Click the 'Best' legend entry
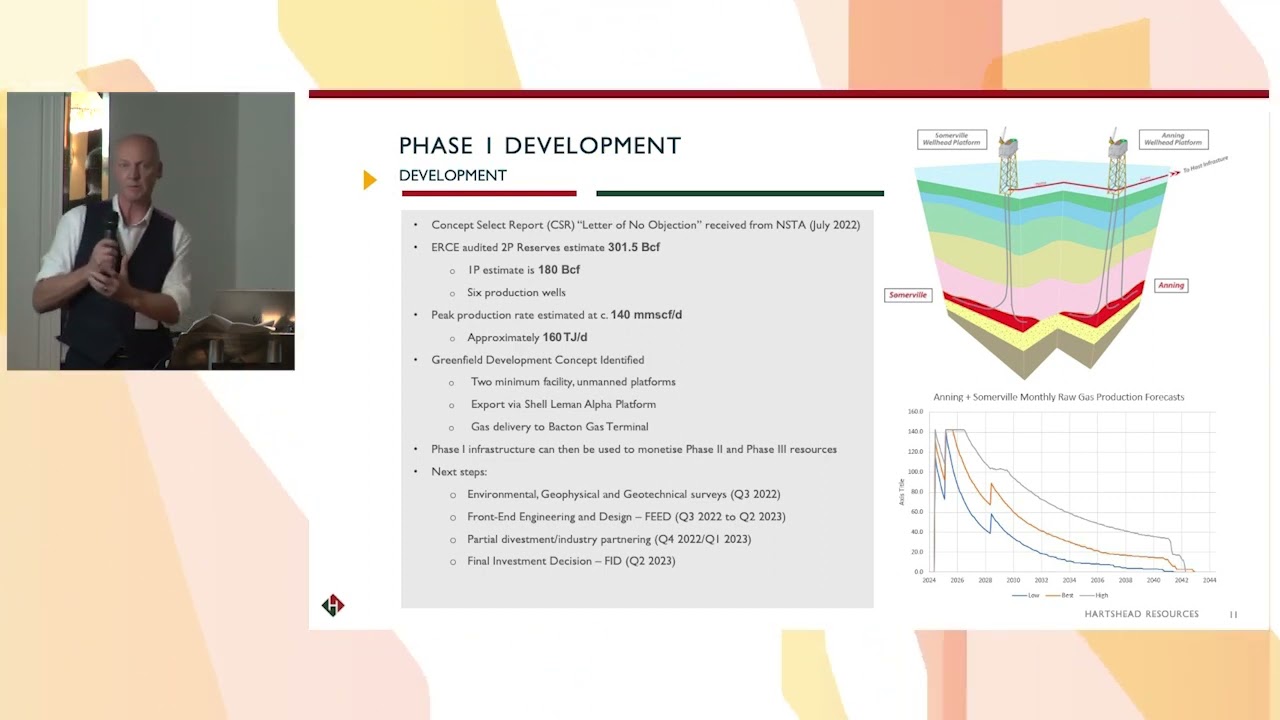Screen dimensions: 1280x720 (x=1060, y=595)
